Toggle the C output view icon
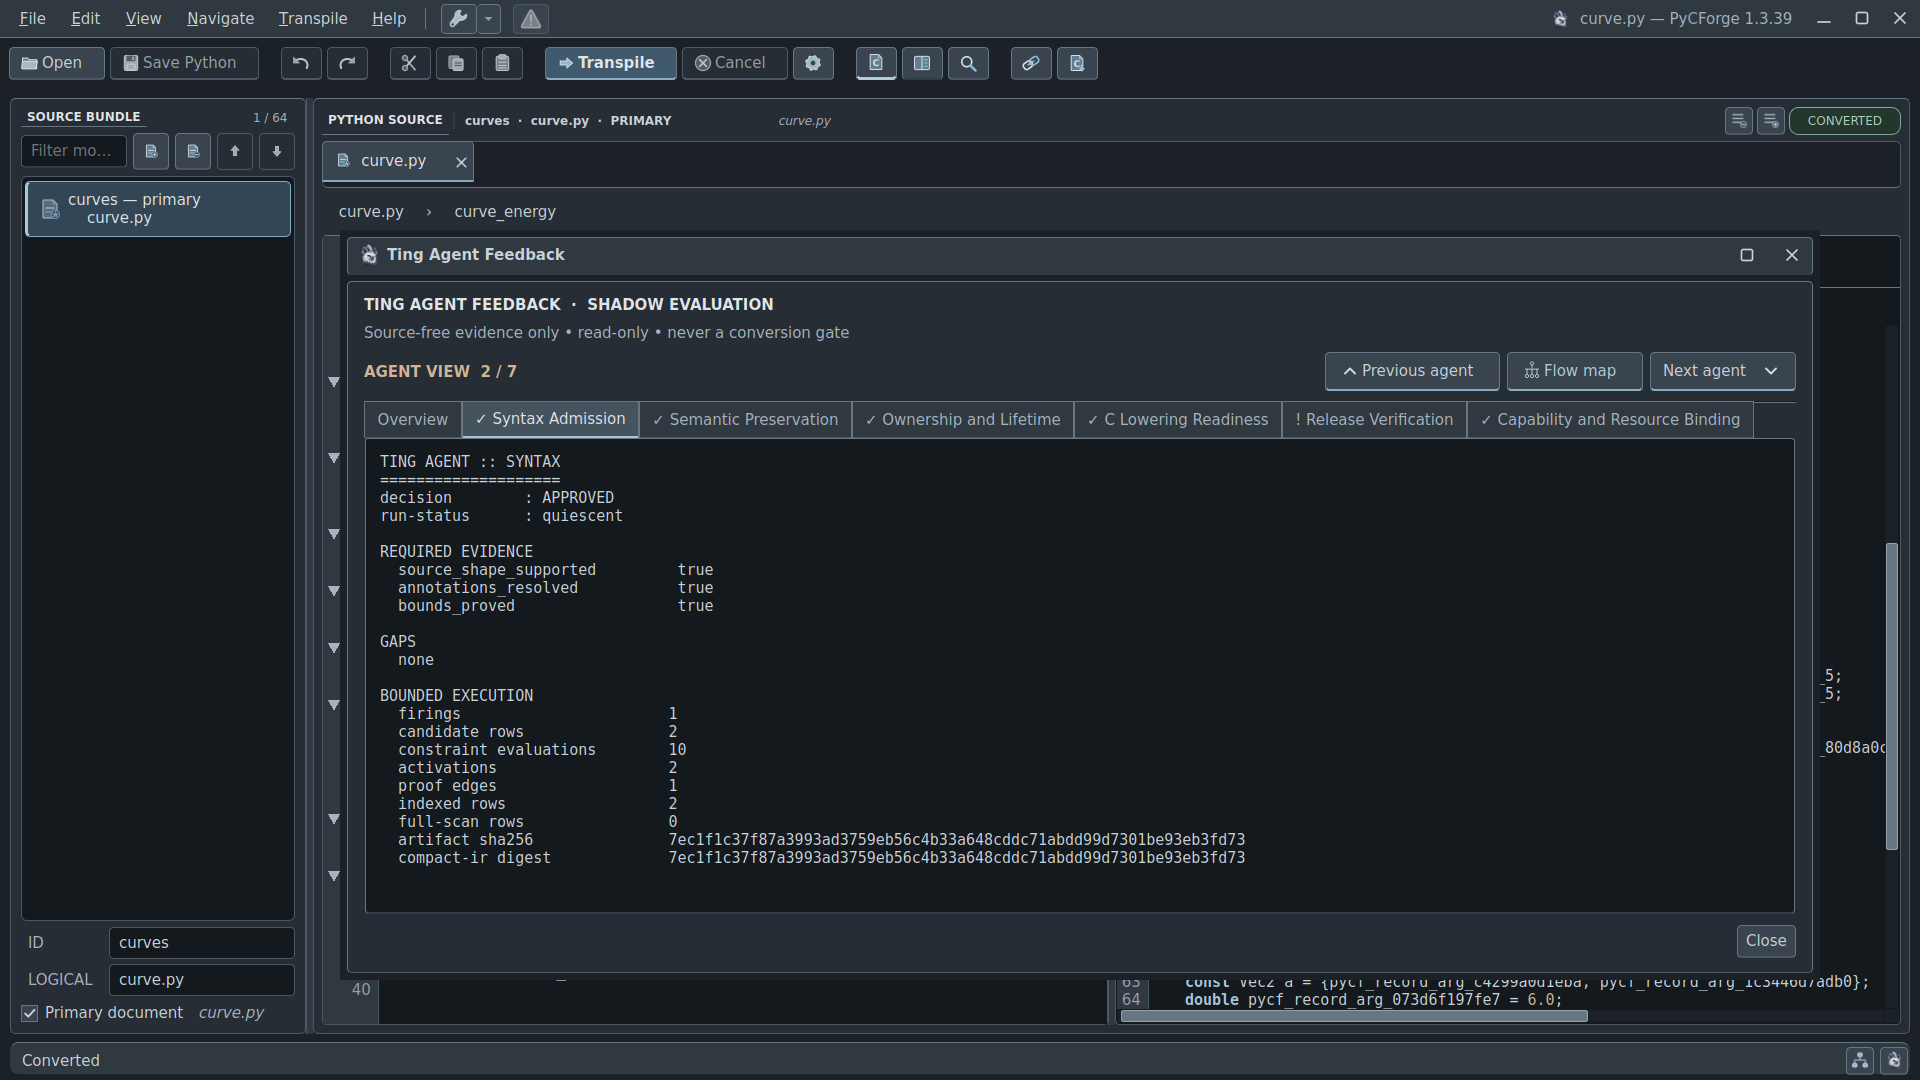The width and height of the screenshot is (1920, 1080). [876, 63]
